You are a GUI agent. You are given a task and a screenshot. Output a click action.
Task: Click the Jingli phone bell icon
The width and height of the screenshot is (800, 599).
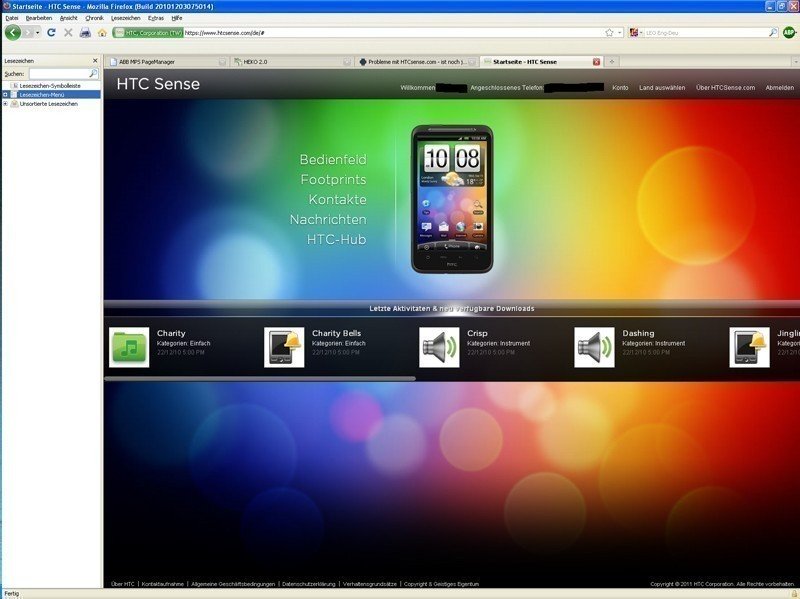[749, 347]
